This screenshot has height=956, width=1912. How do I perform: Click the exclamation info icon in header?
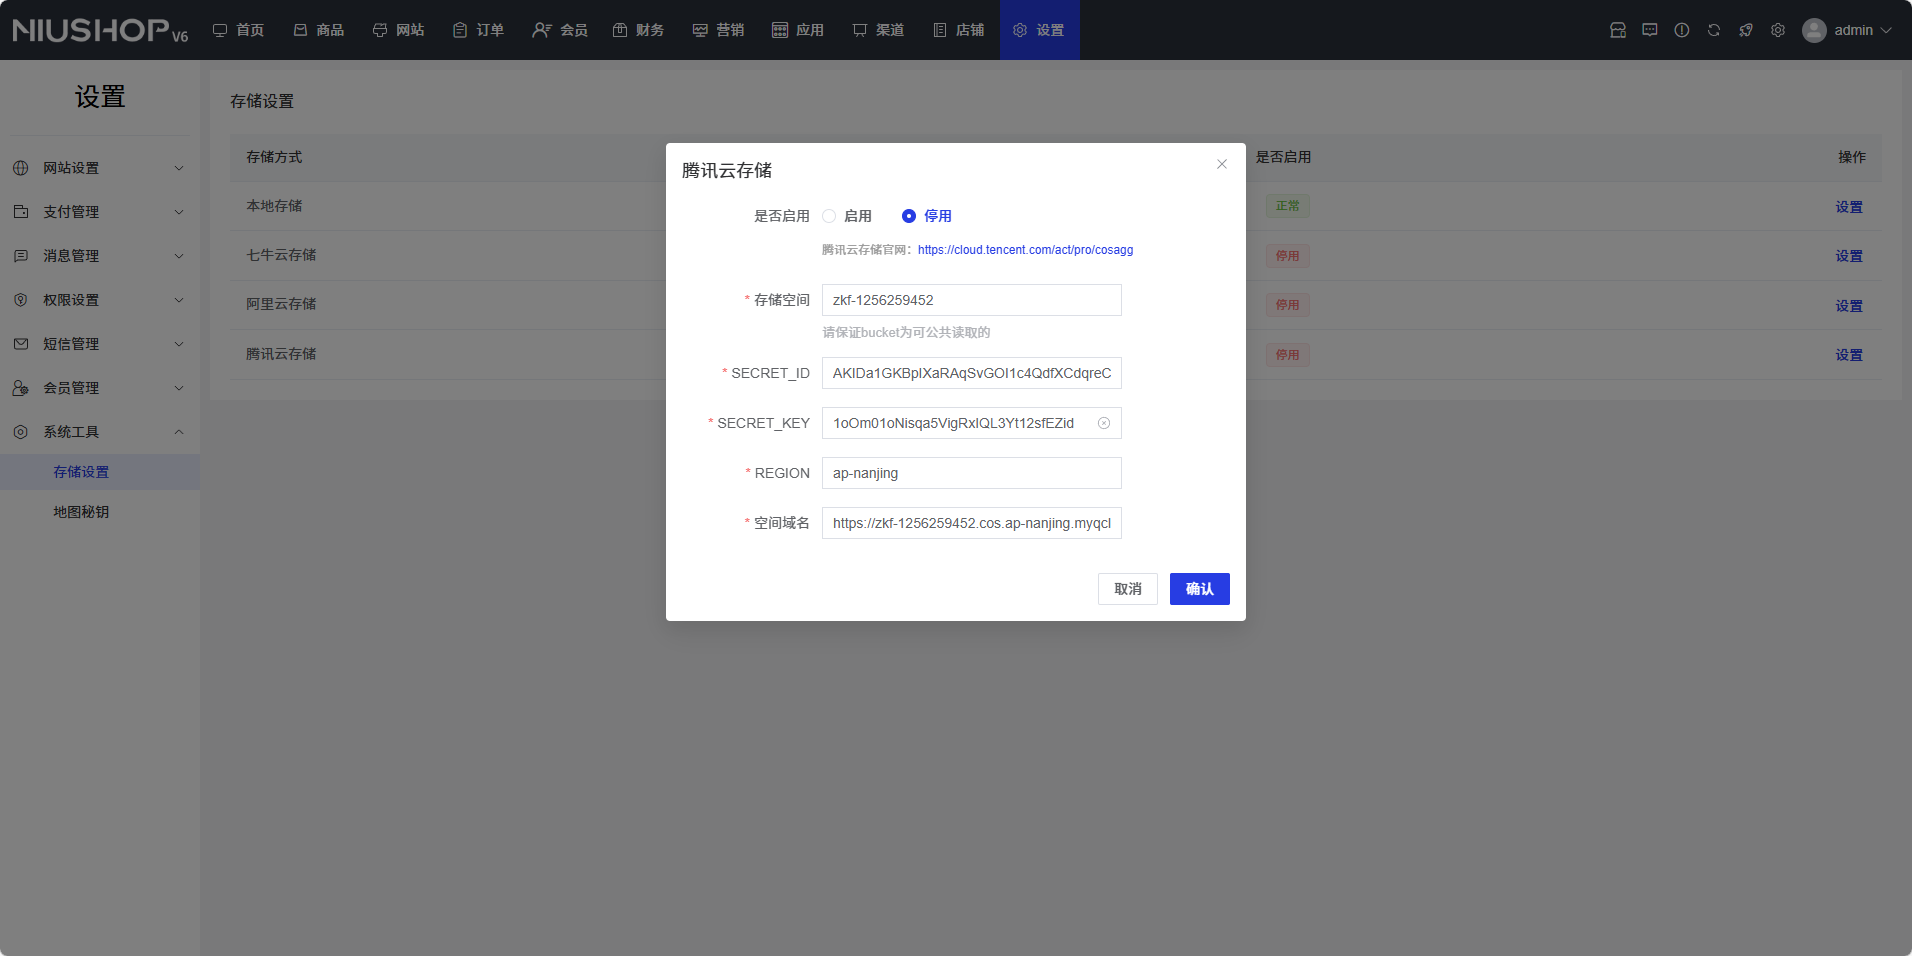click(1681, 30)
